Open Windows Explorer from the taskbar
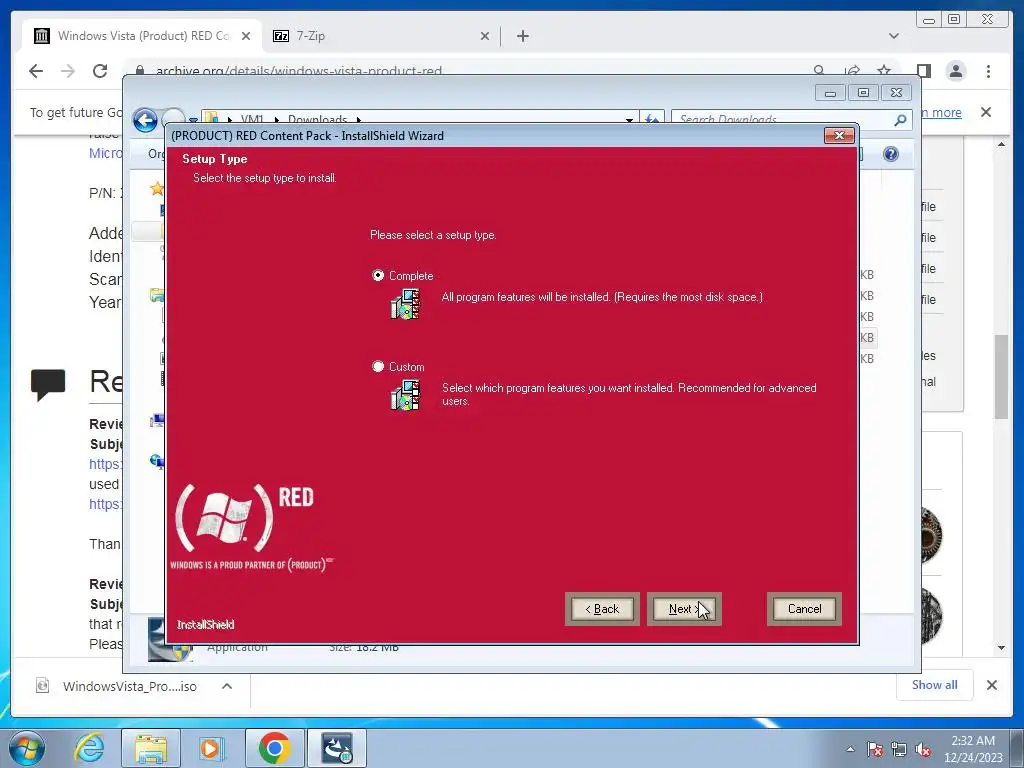This screenshot has height=768, width=1024. coord(151,748)
